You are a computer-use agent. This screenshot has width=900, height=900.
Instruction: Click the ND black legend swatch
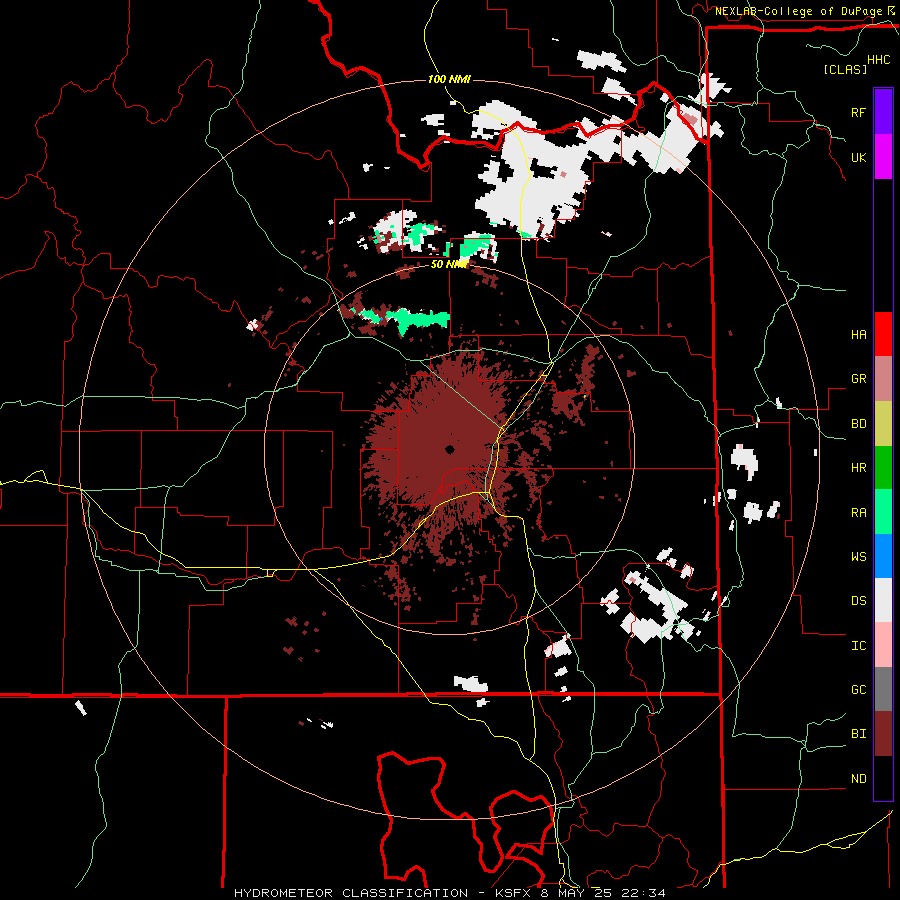883,778
